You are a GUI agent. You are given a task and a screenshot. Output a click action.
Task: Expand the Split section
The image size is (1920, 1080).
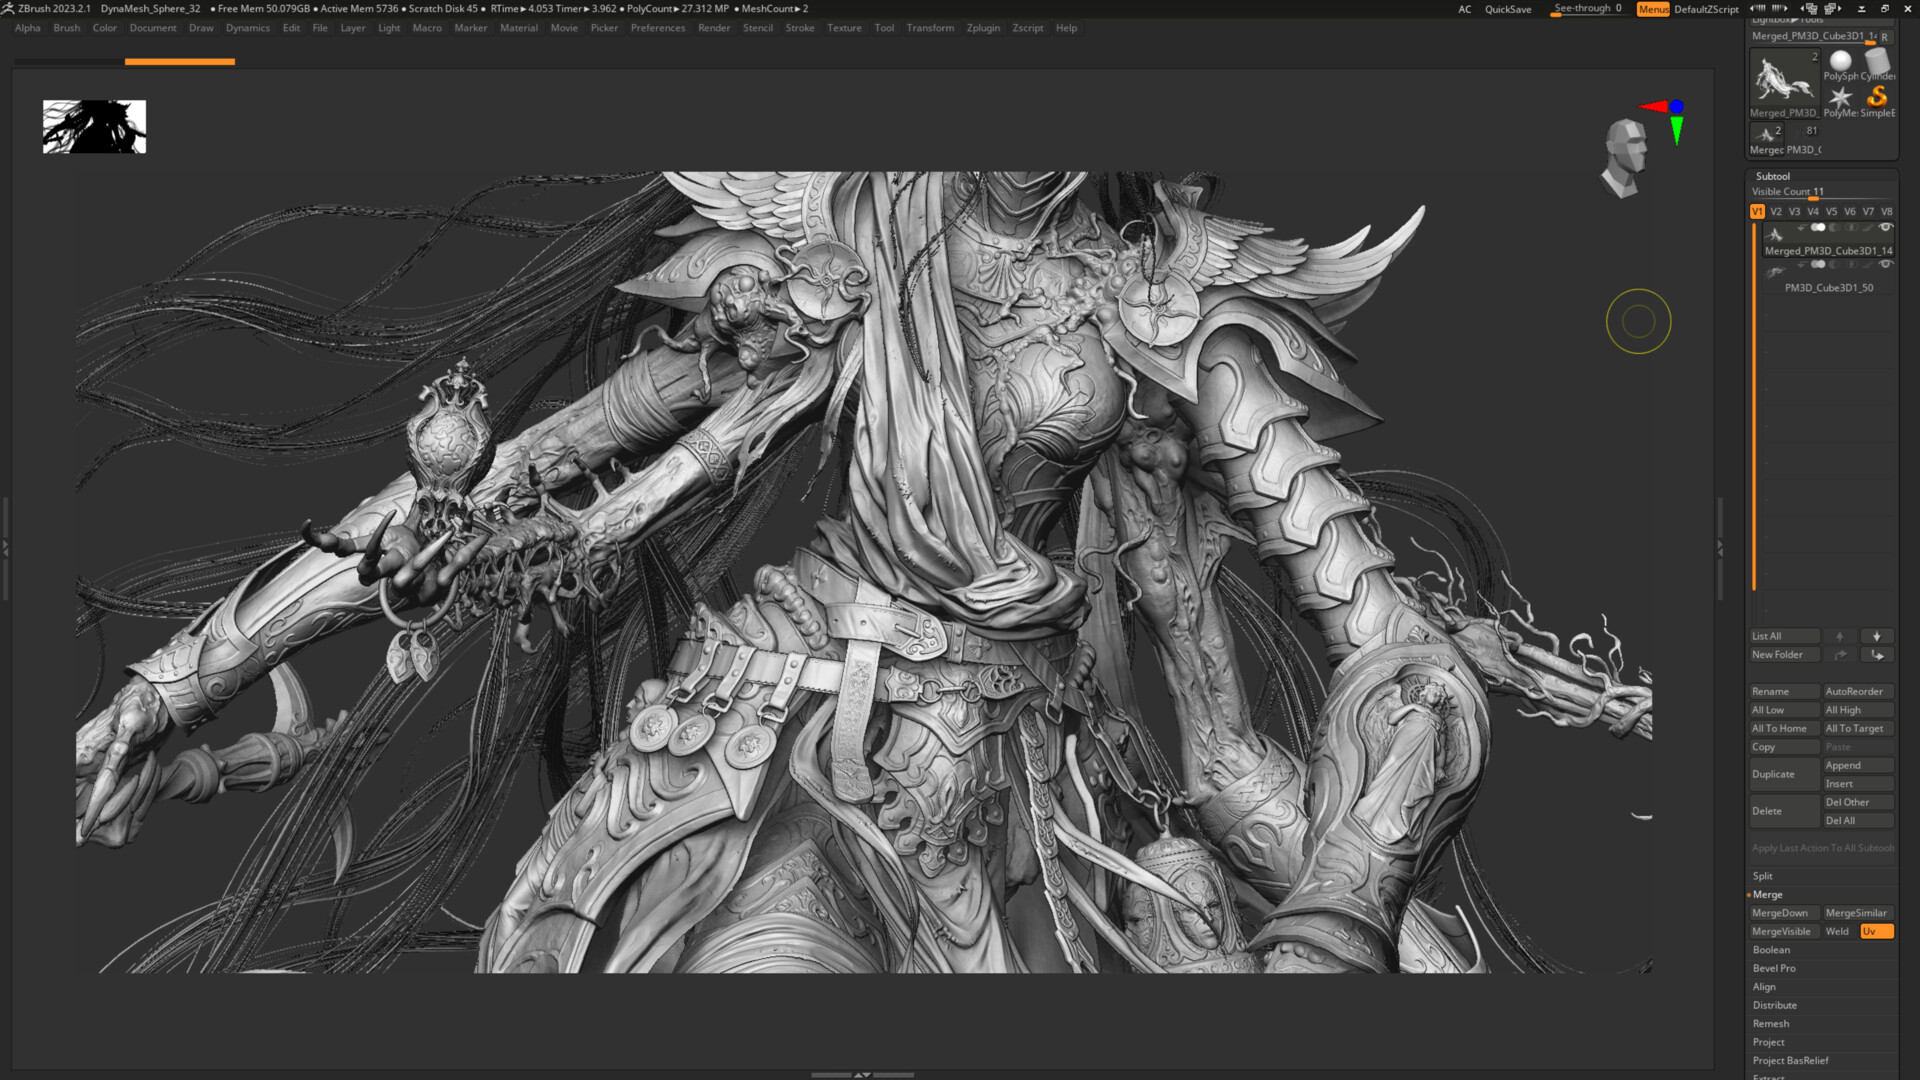(1762, 876)
